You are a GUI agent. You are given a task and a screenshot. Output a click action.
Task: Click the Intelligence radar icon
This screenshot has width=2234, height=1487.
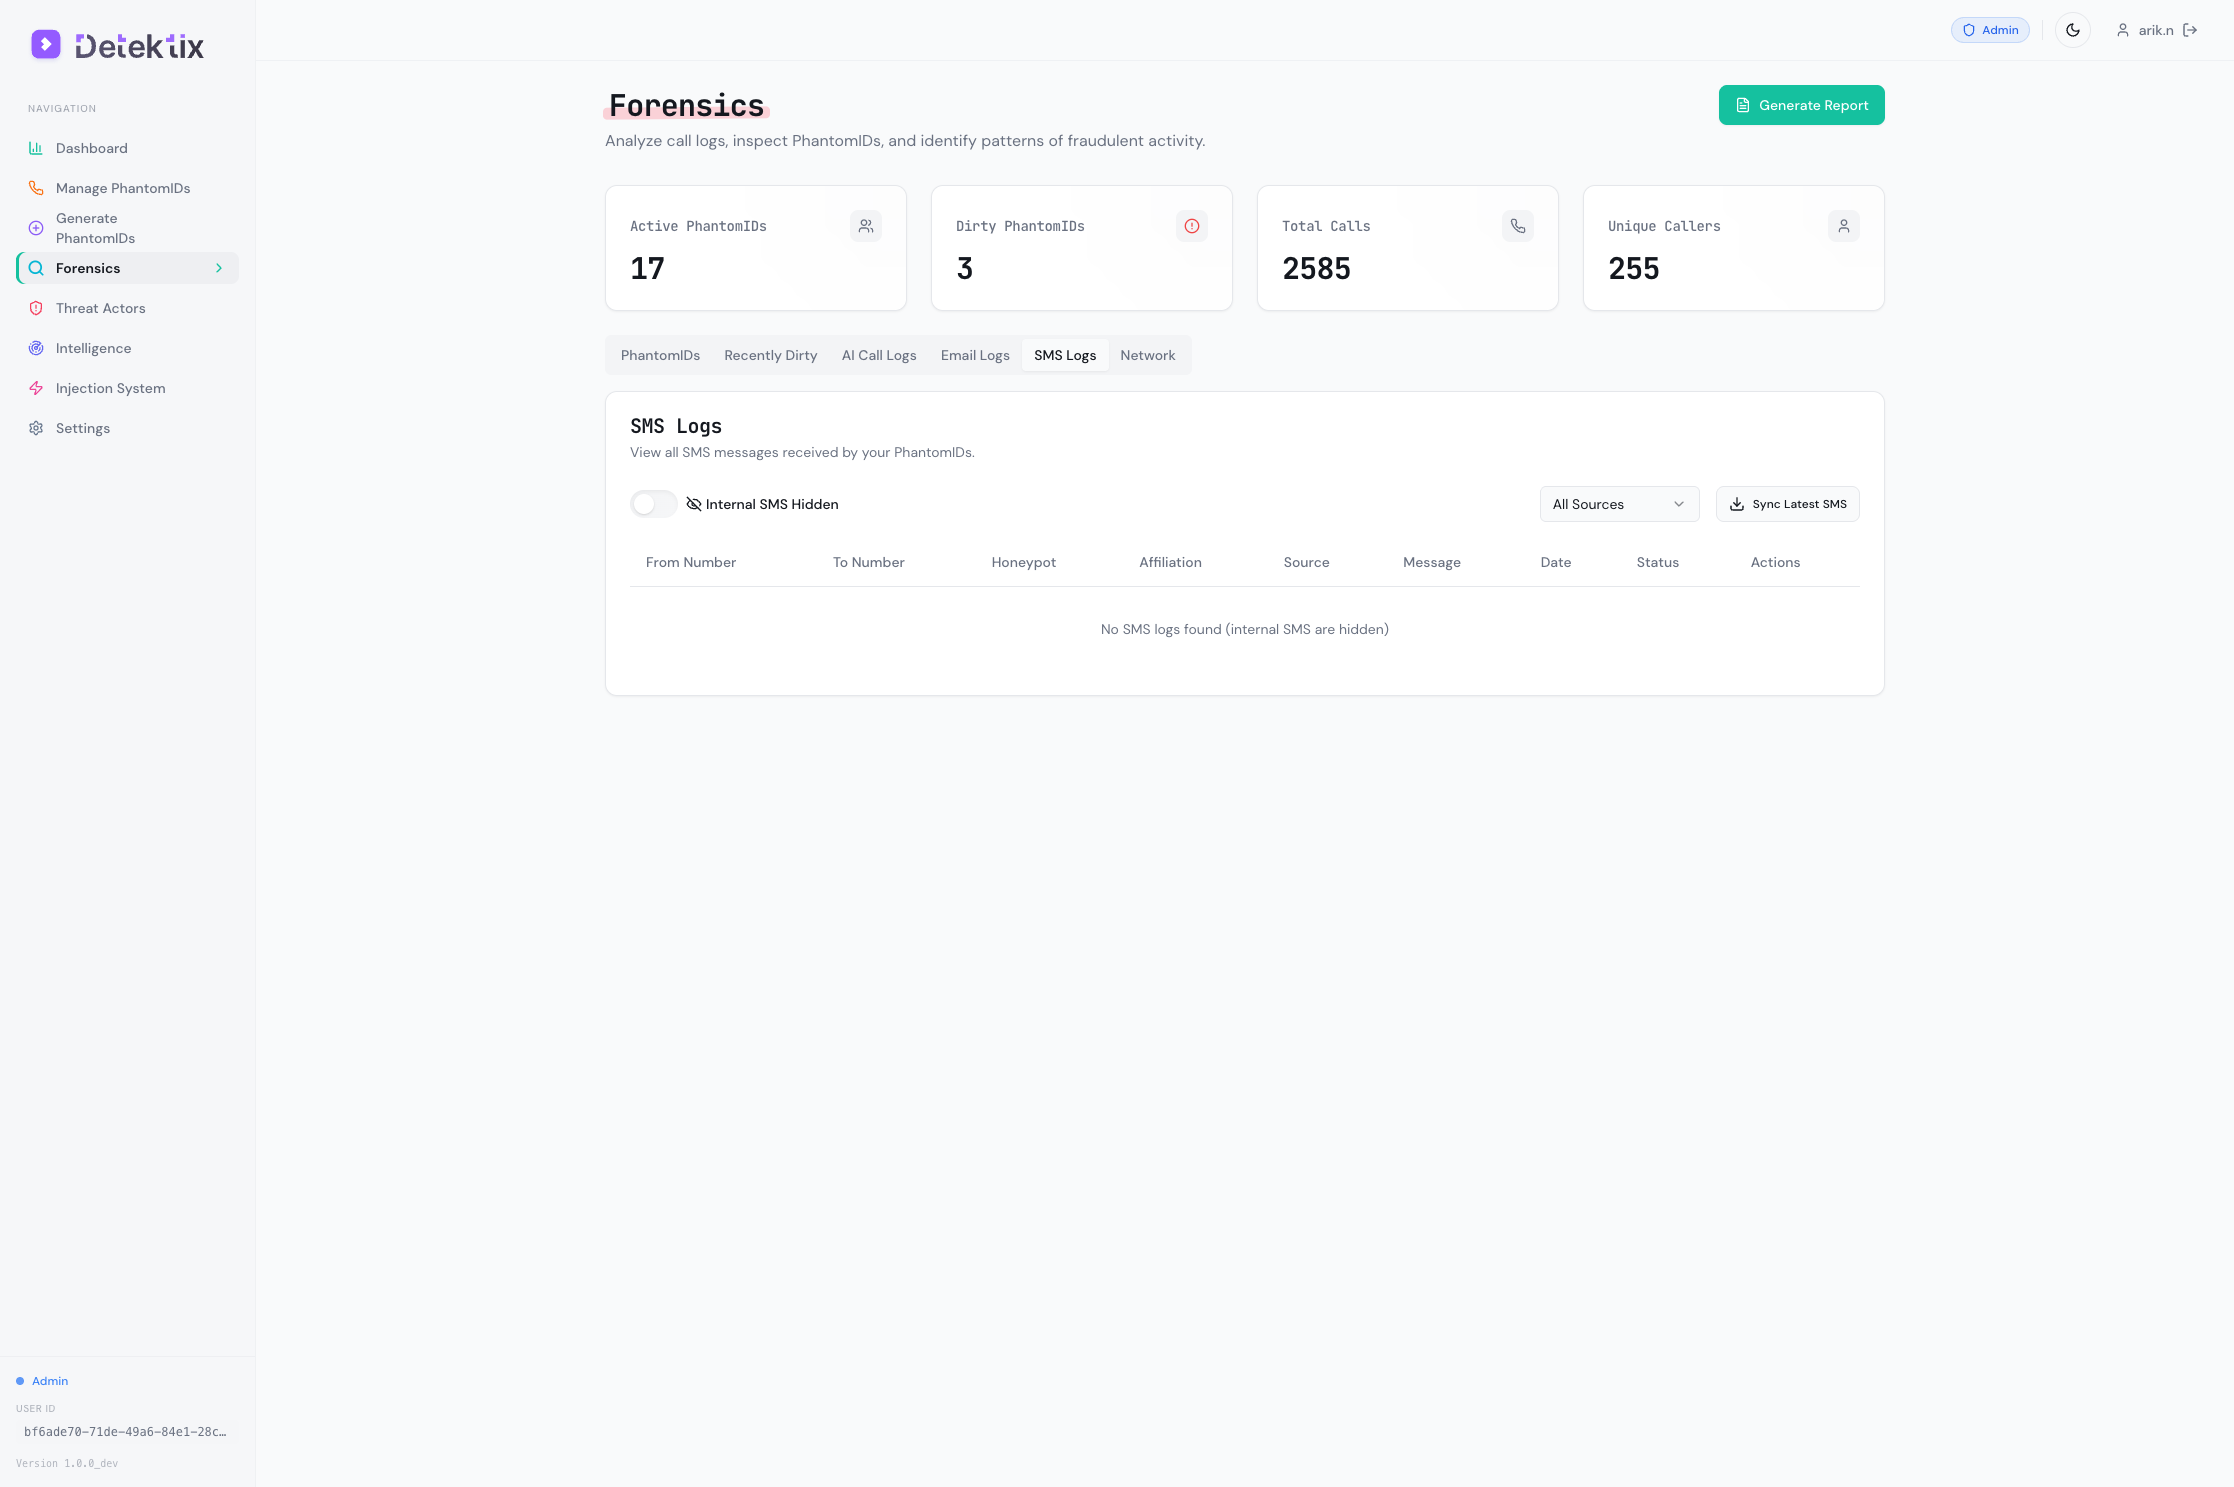click(36, 348)
